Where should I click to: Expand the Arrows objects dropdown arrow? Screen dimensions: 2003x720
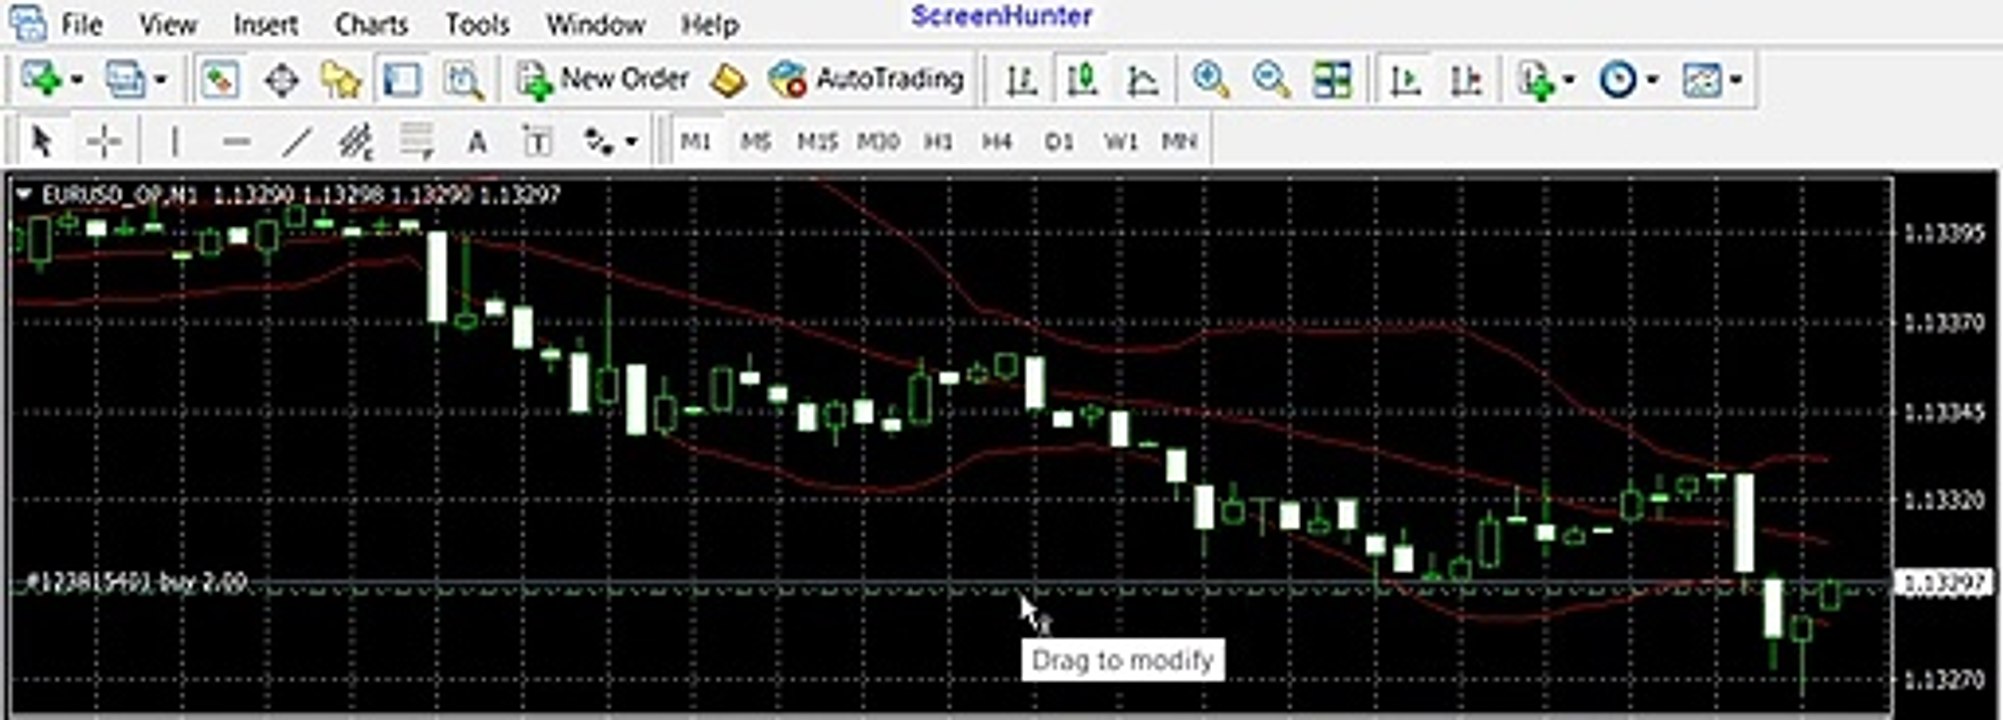coord(631,142)
